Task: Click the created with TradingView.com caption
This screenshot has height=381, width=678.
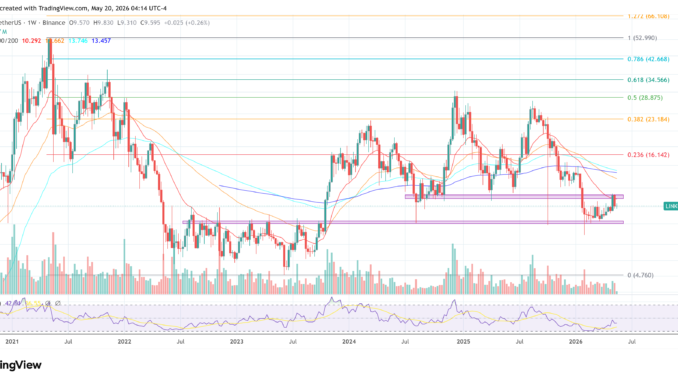Action: [83, 8]
